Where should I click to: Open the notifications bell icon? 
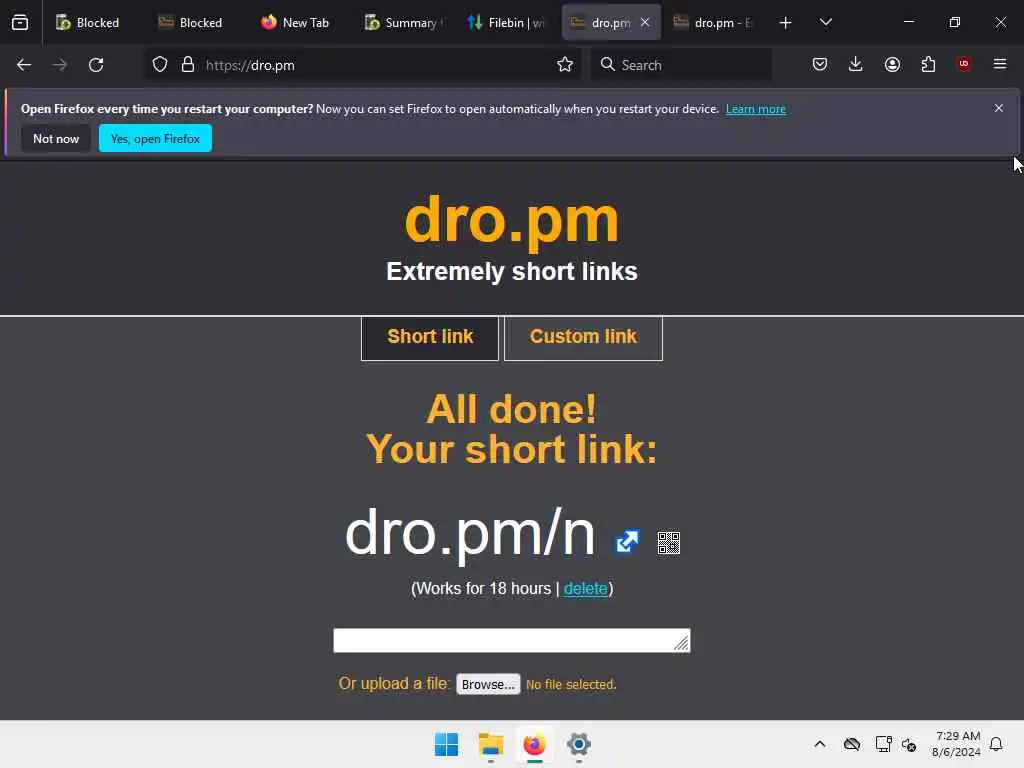(x=996, y=744)
